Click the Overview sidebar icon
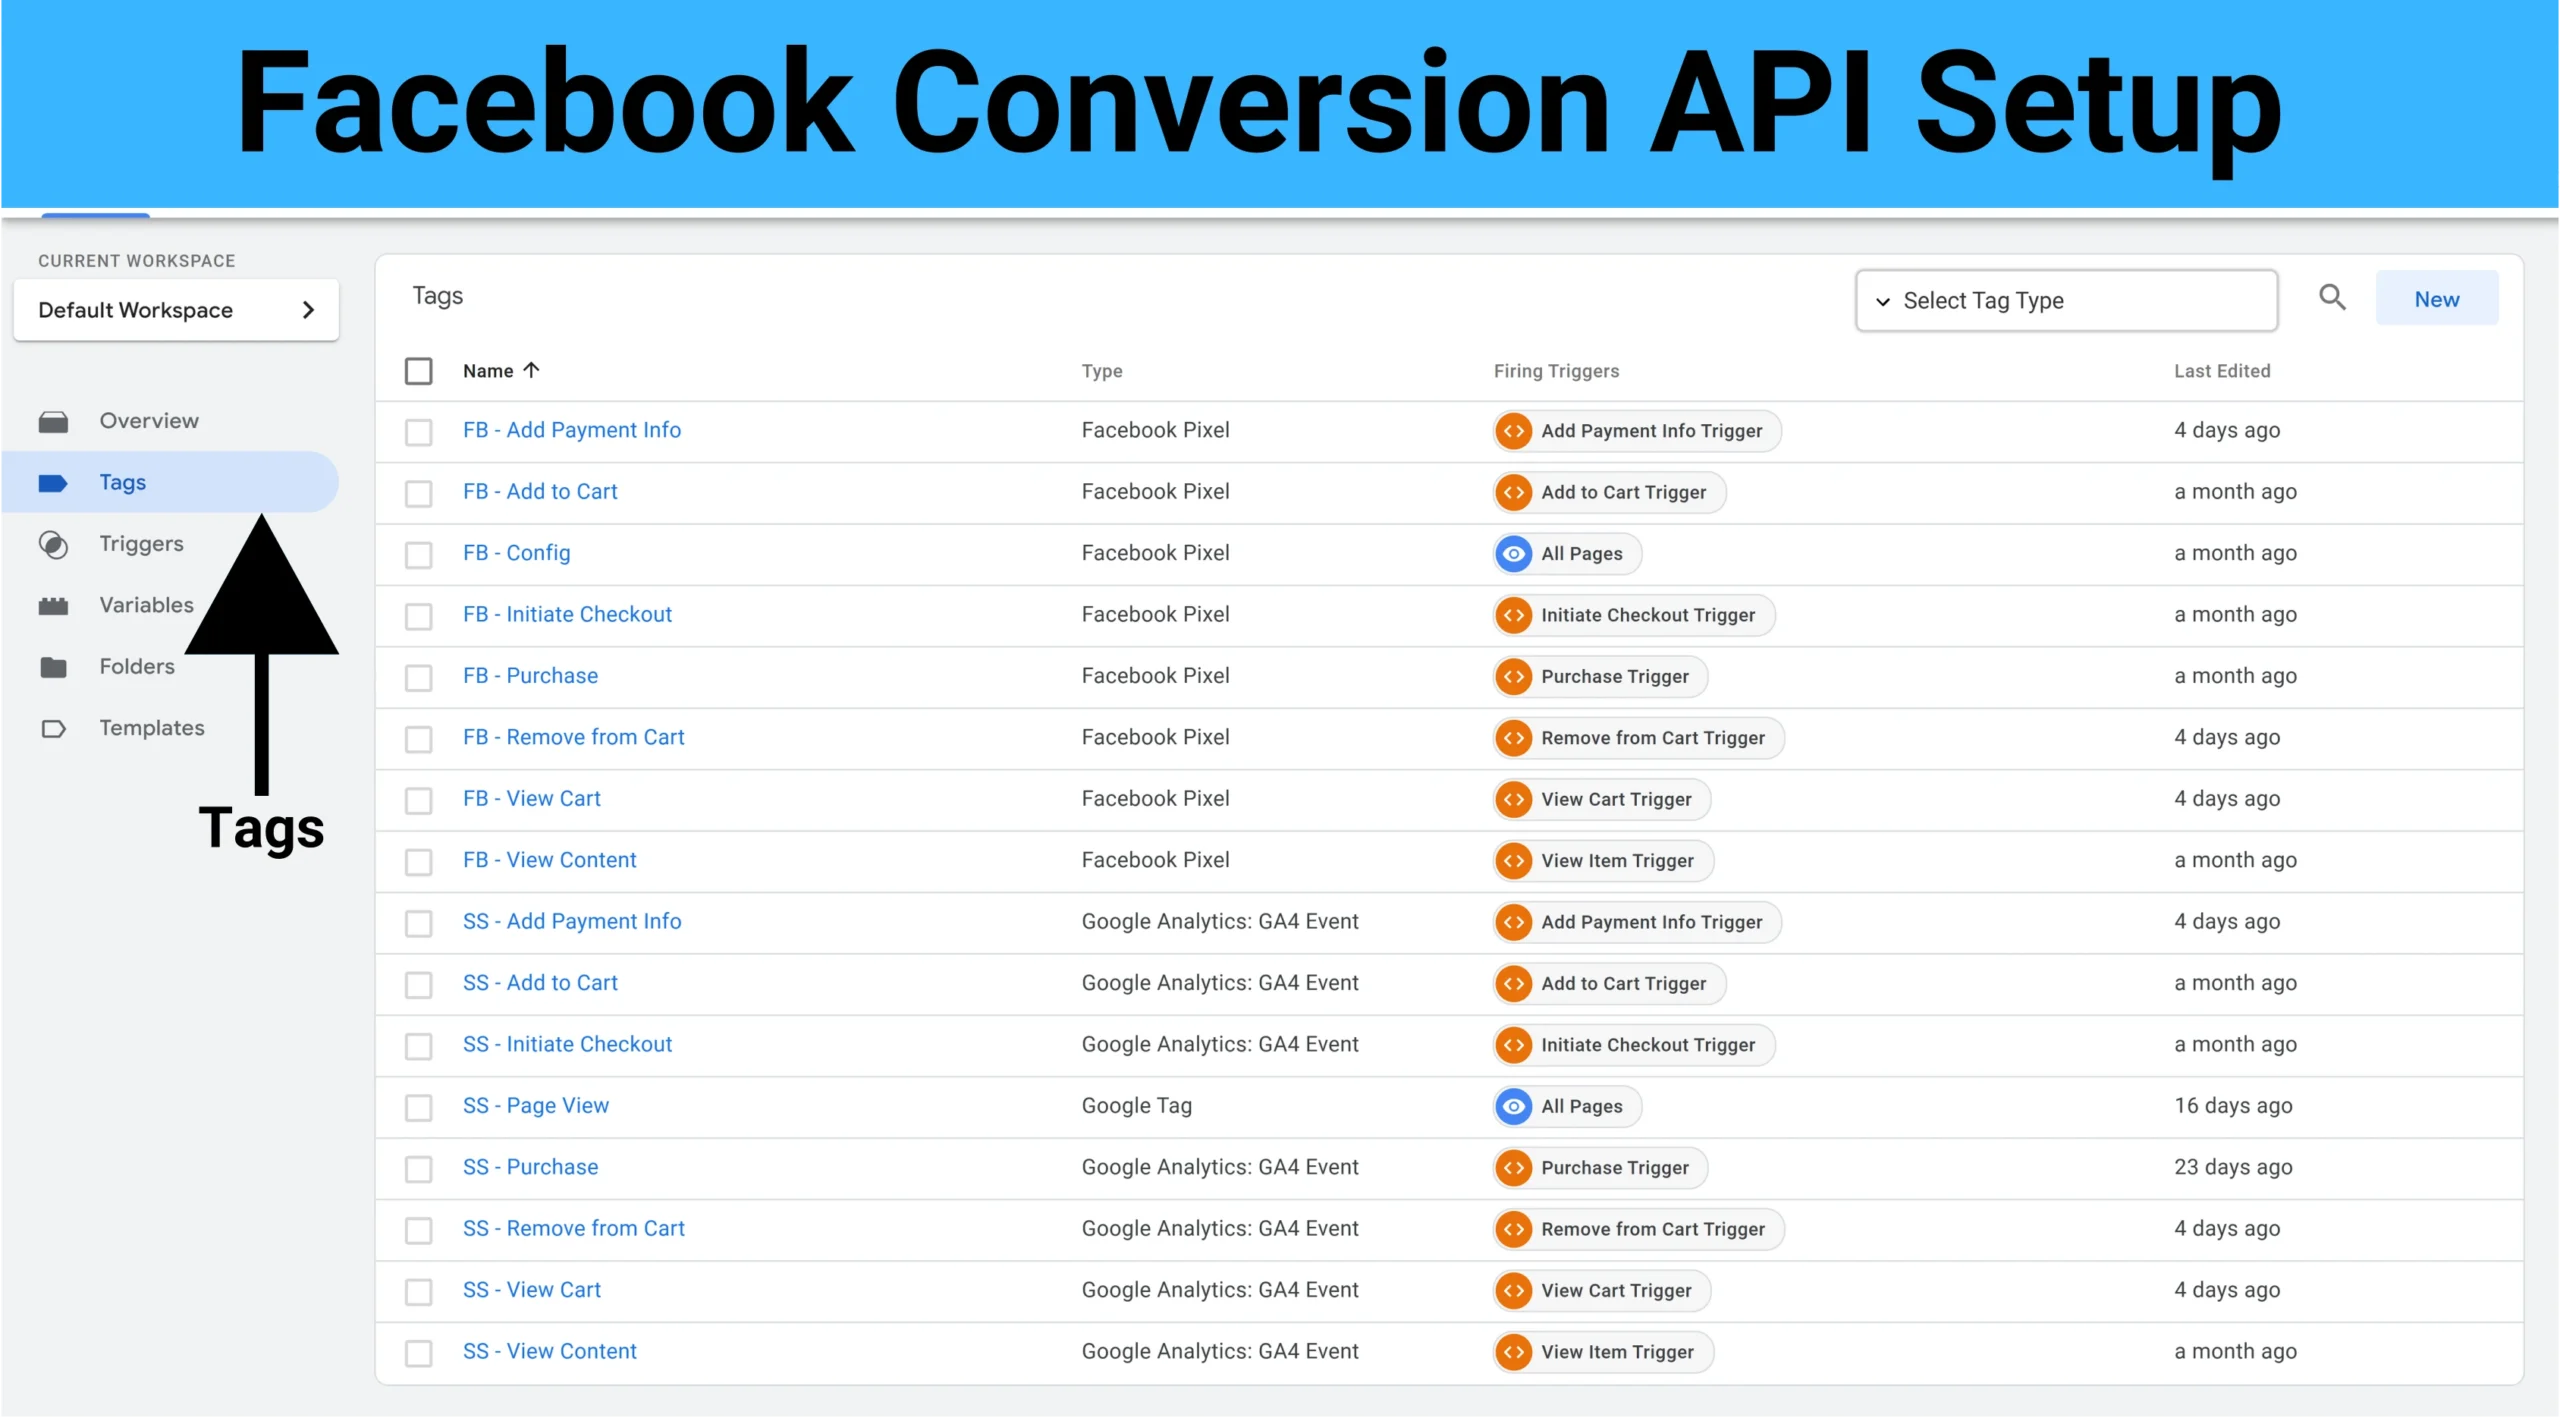Screen dimensions: 2560x1418 tap(53, 422)
